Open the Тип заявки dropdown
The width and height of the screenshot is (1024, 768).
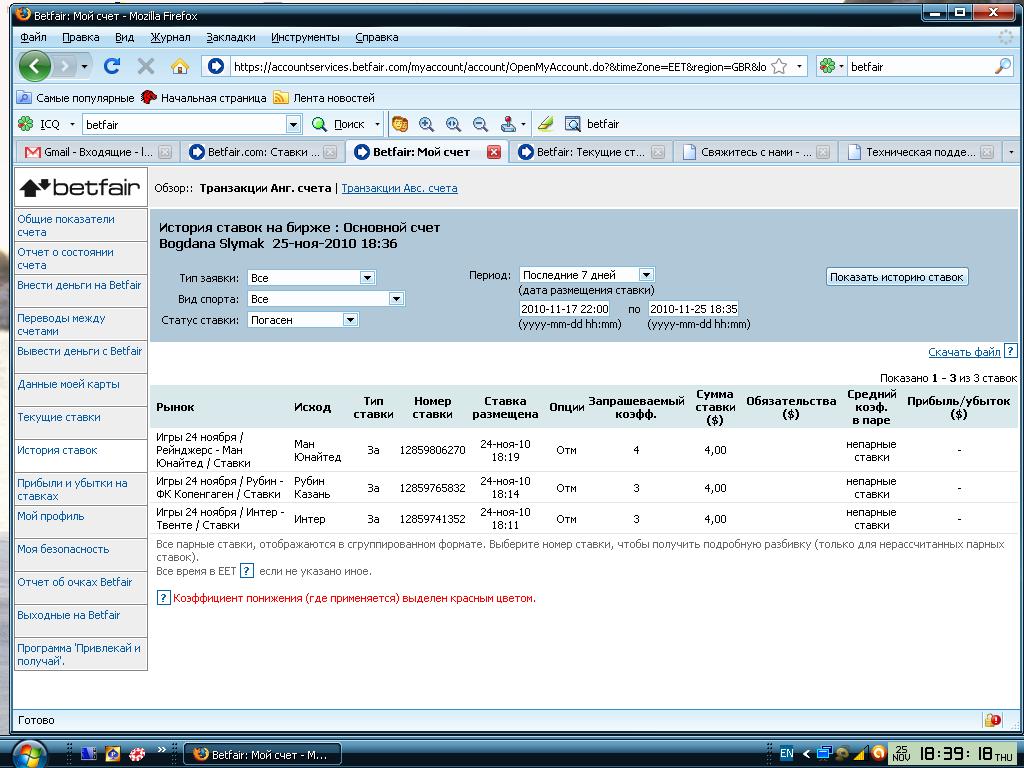pos(367,278)
